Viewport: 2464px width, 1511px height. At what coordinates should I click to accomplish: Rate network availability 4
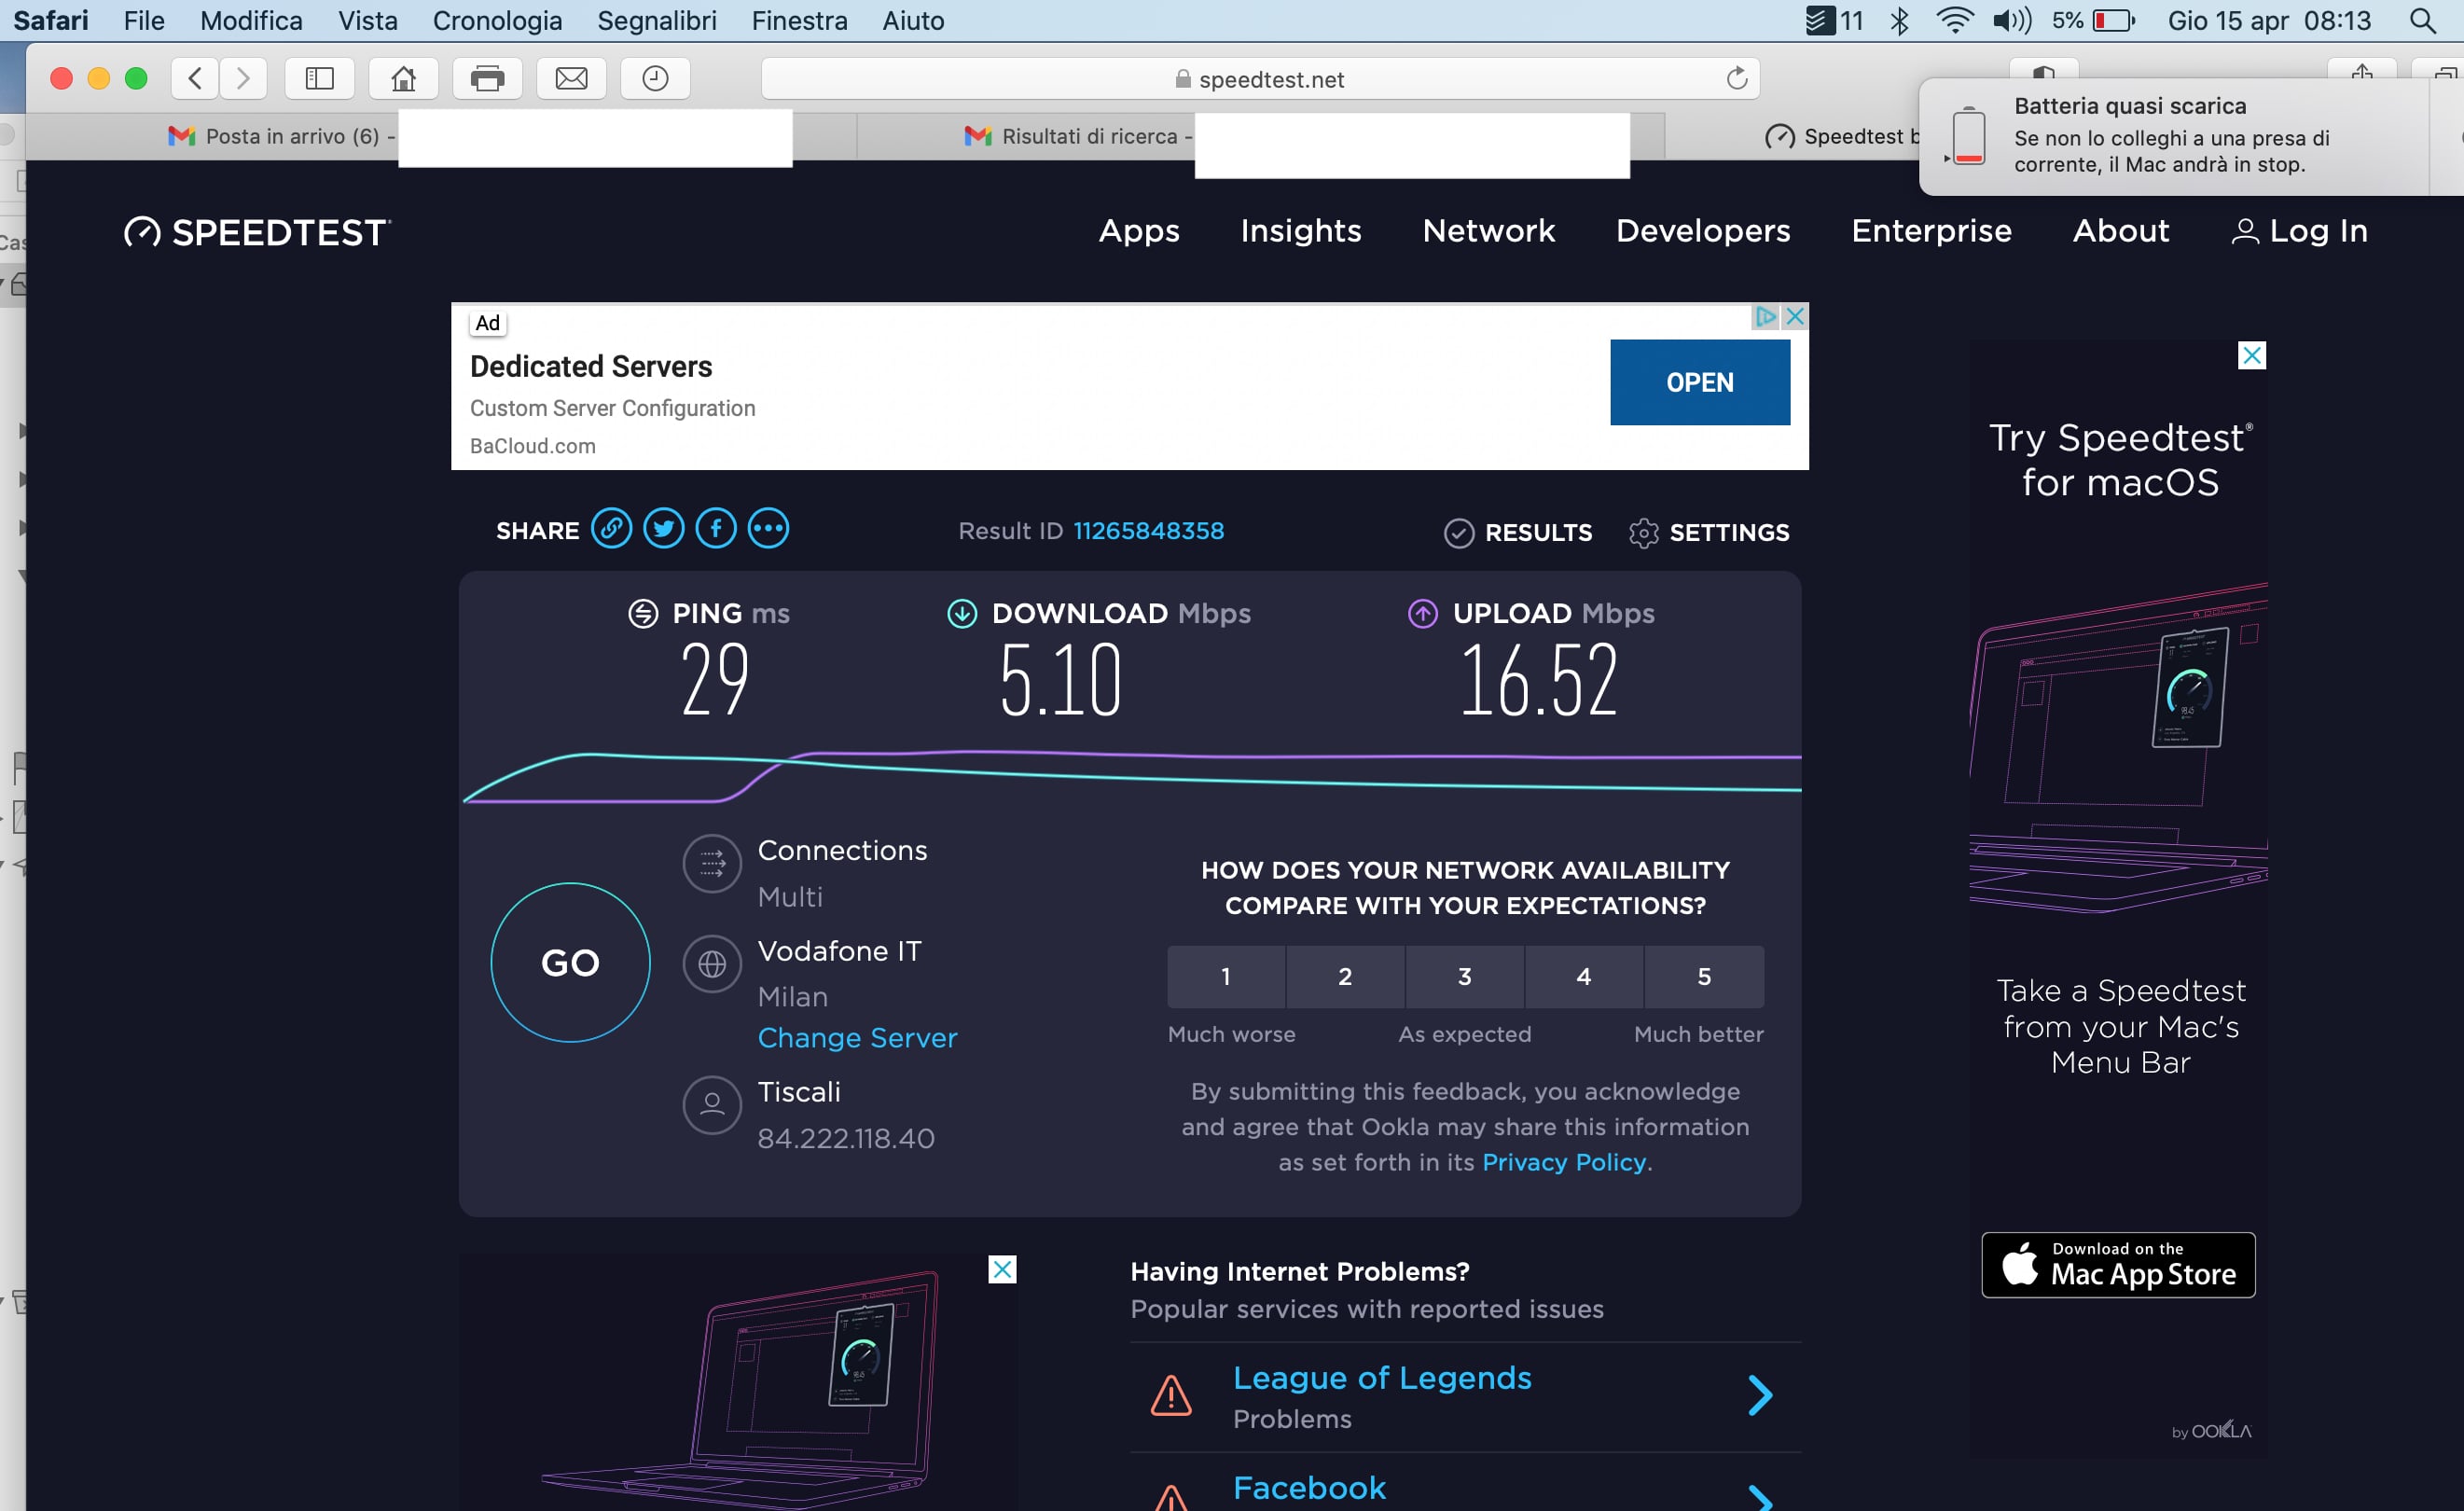coord(1584,976)
